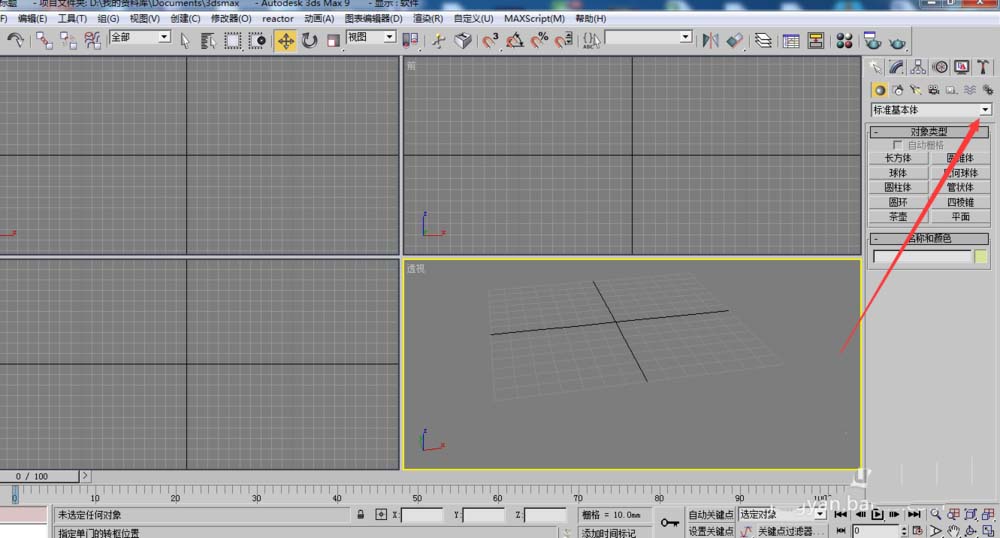Open the 创建(C) menu
1000x538 pixels.
[185, 18]
